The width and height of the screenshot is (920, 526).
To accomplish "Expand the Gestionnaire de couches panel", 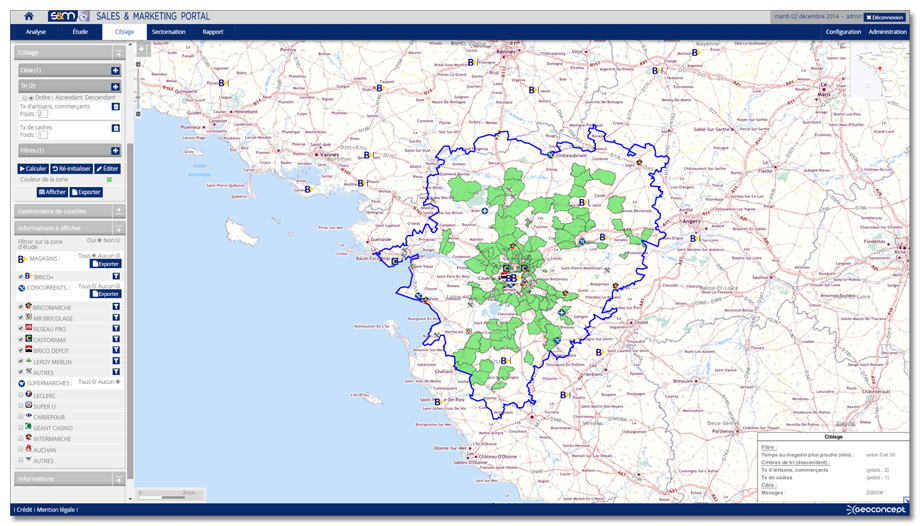I will 119,211.
